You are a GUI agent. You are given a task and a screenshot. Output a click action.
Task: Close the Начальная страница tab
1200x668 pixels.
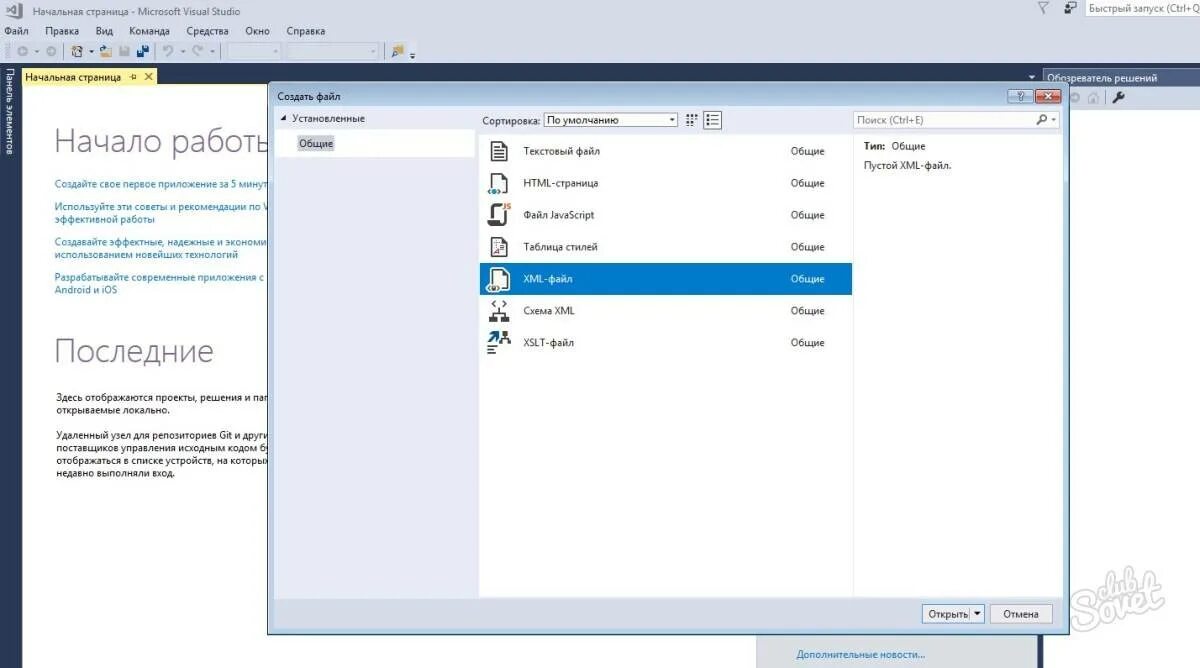[149, 77]
